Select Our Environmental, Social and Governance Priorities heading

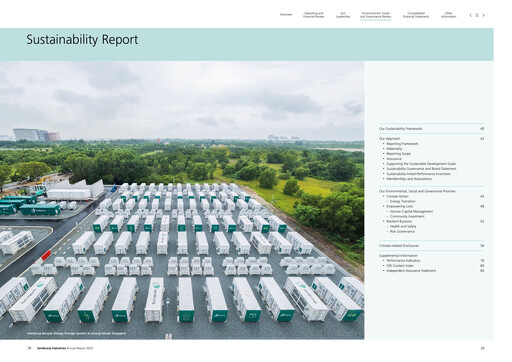(x=417, y=191)
